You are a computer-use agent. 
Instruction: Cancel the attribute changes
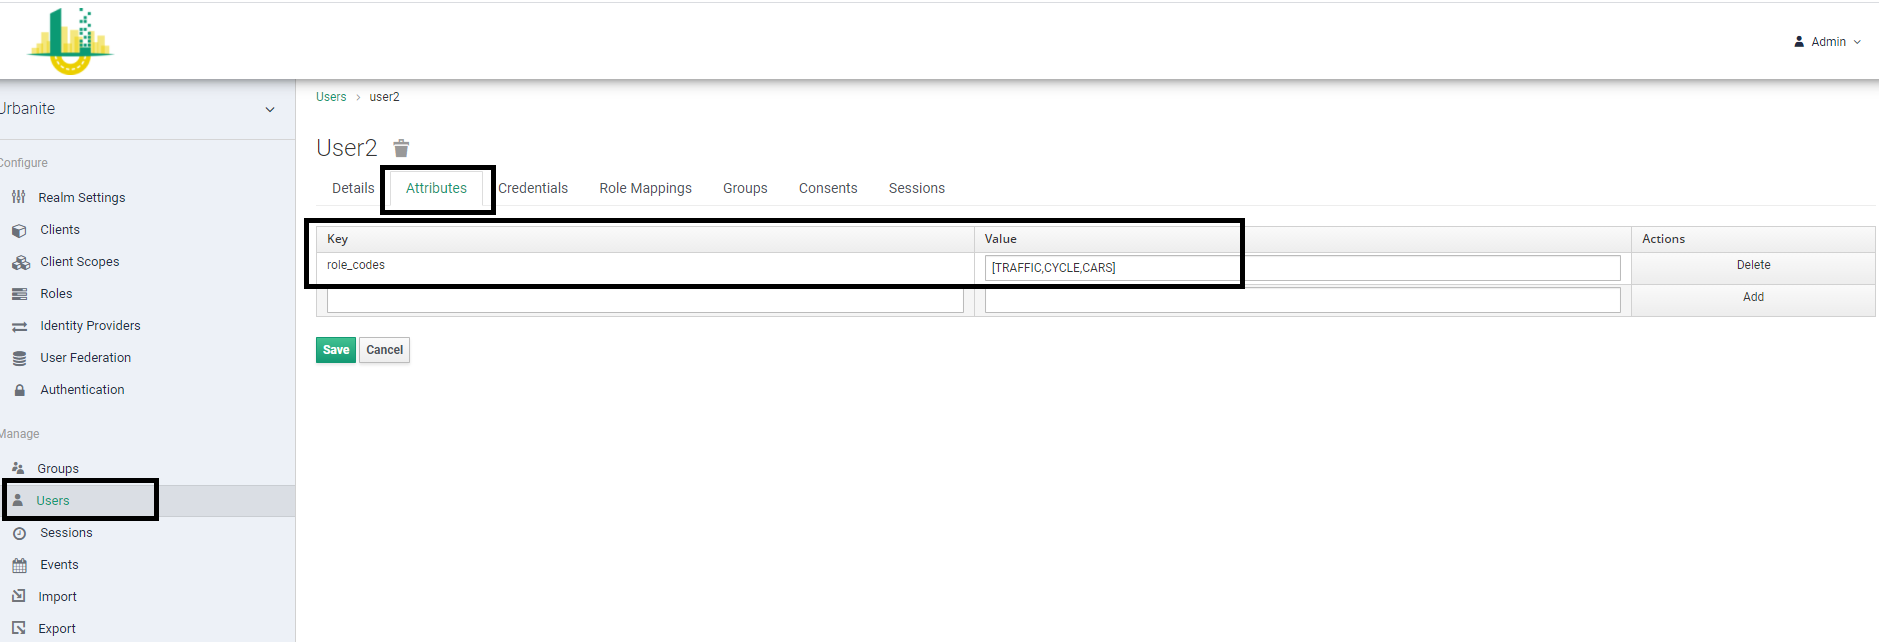pyautogui.click(x=384, y=350)
